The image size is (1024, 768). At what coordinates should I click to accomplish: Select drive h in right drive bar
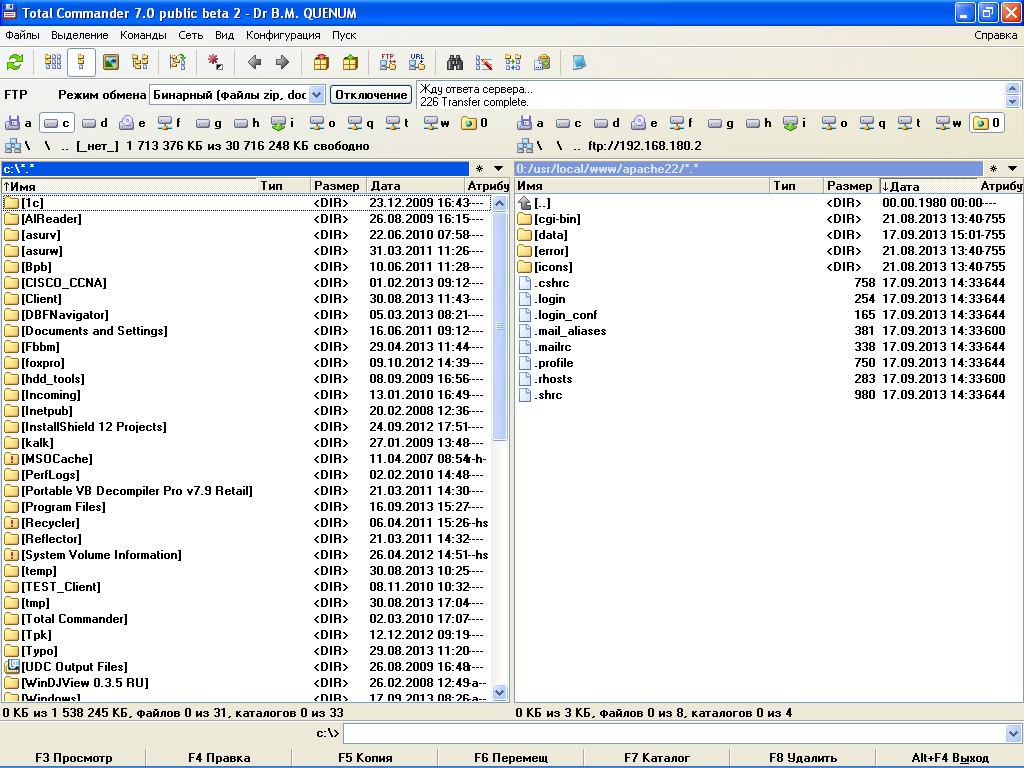(x=758, y=123)
